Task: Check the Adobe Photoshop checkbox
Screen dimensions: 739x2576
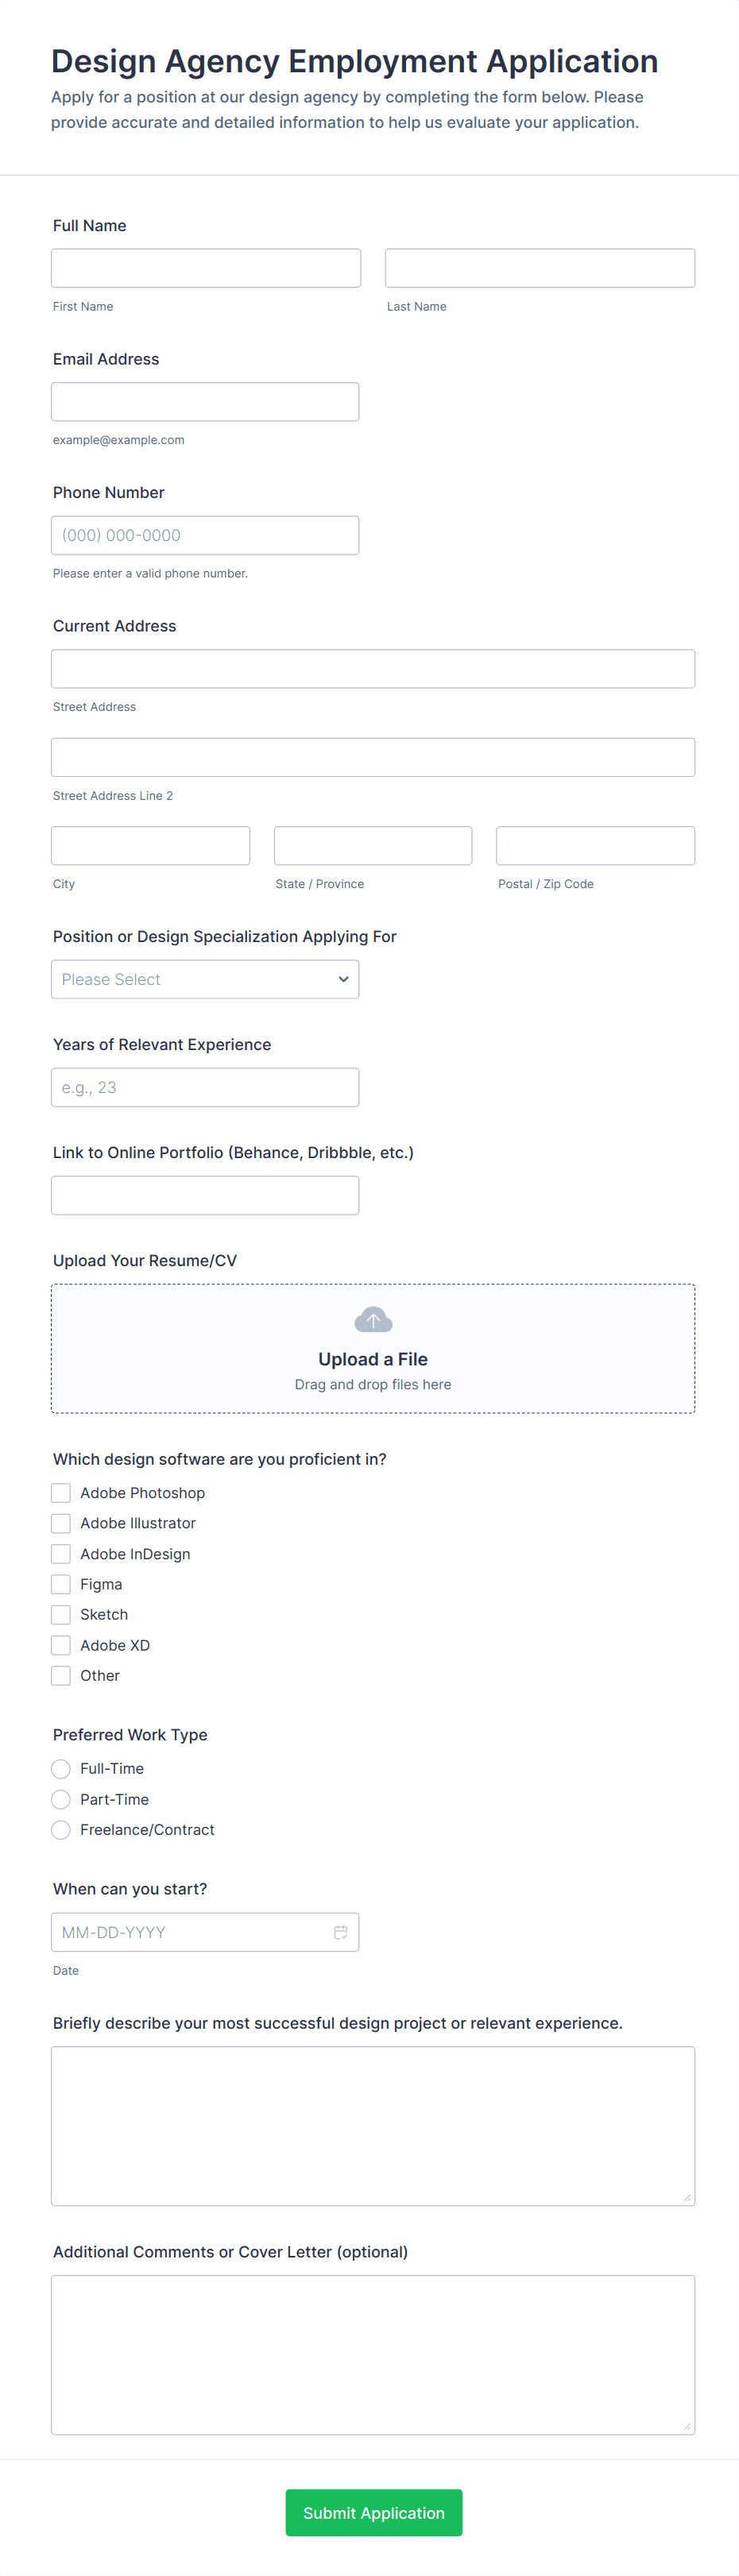Action: pyautogui.click(x=61, y=1493)
